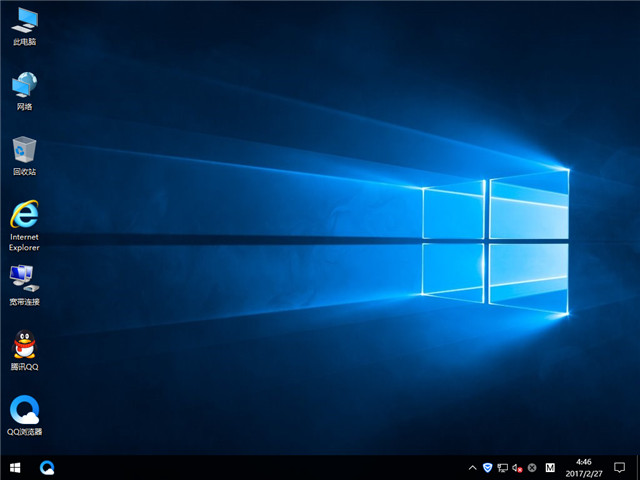Switch input method via M indicator
This screenshot has height=480, width=640.
pos(549,467)
